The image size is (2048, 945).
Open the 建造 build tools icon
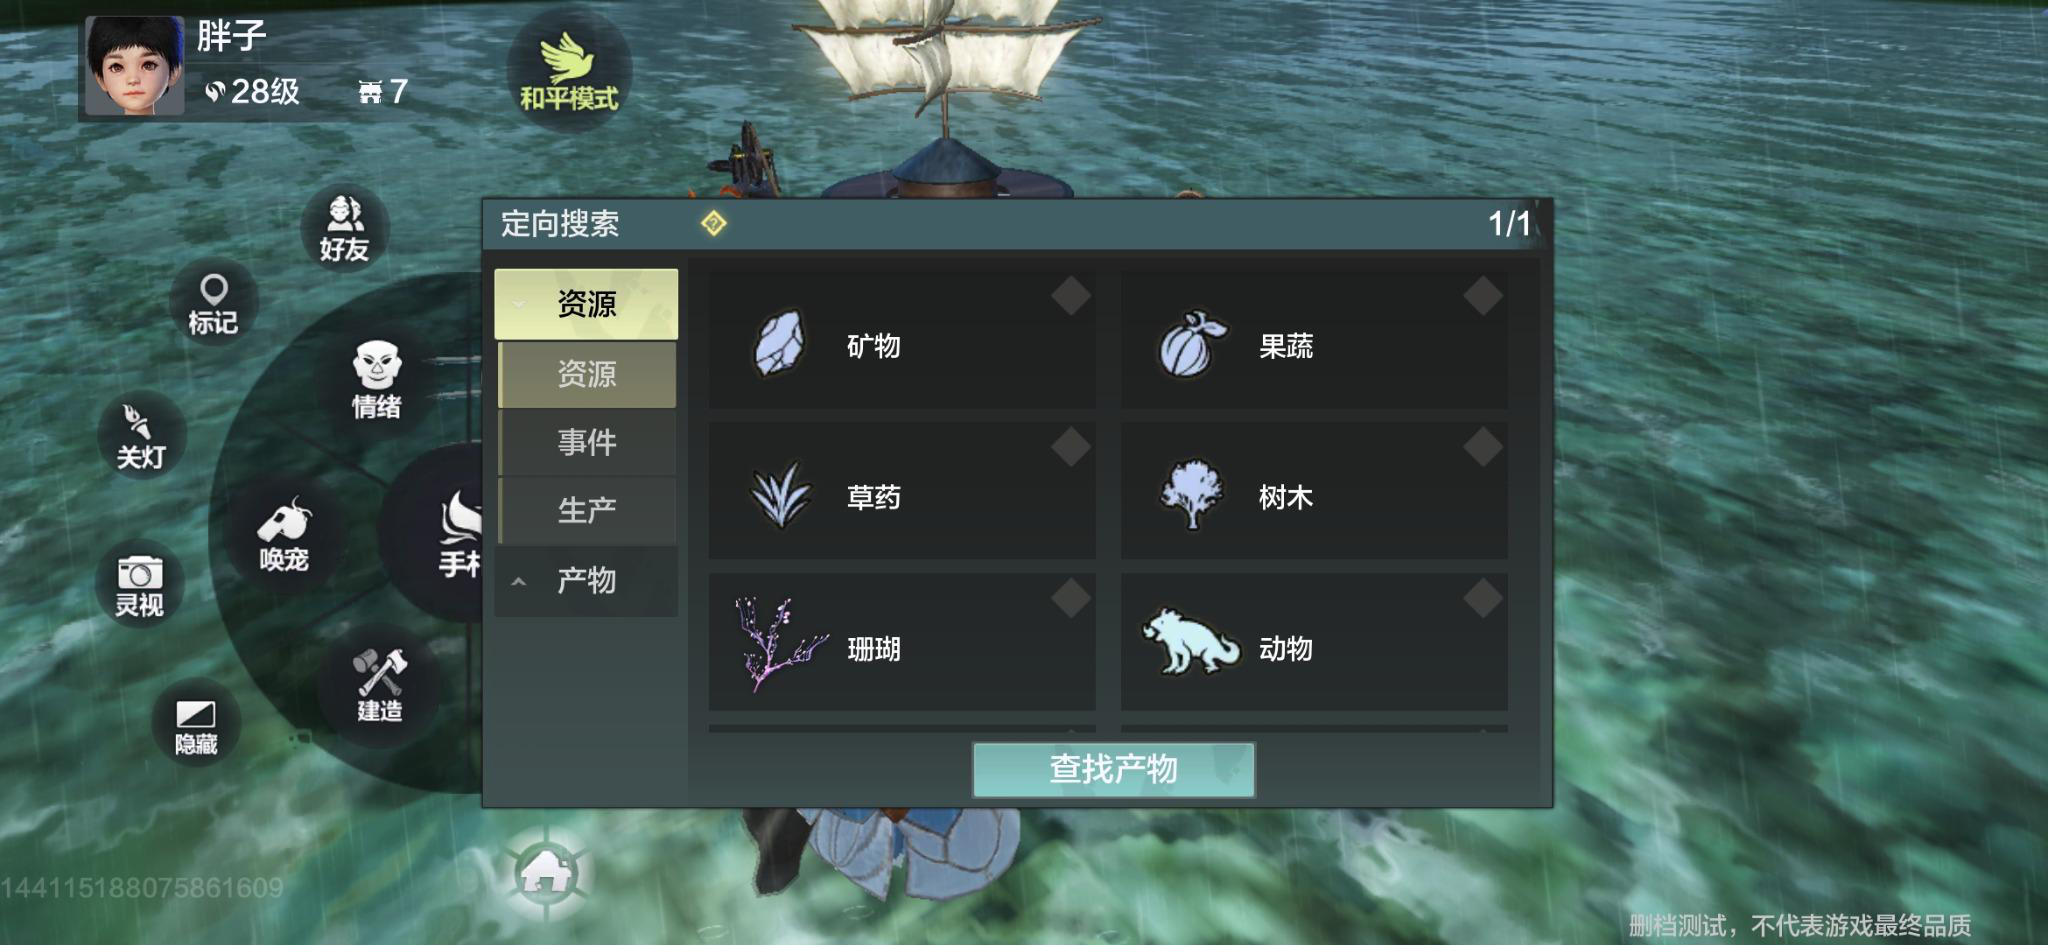379,685
